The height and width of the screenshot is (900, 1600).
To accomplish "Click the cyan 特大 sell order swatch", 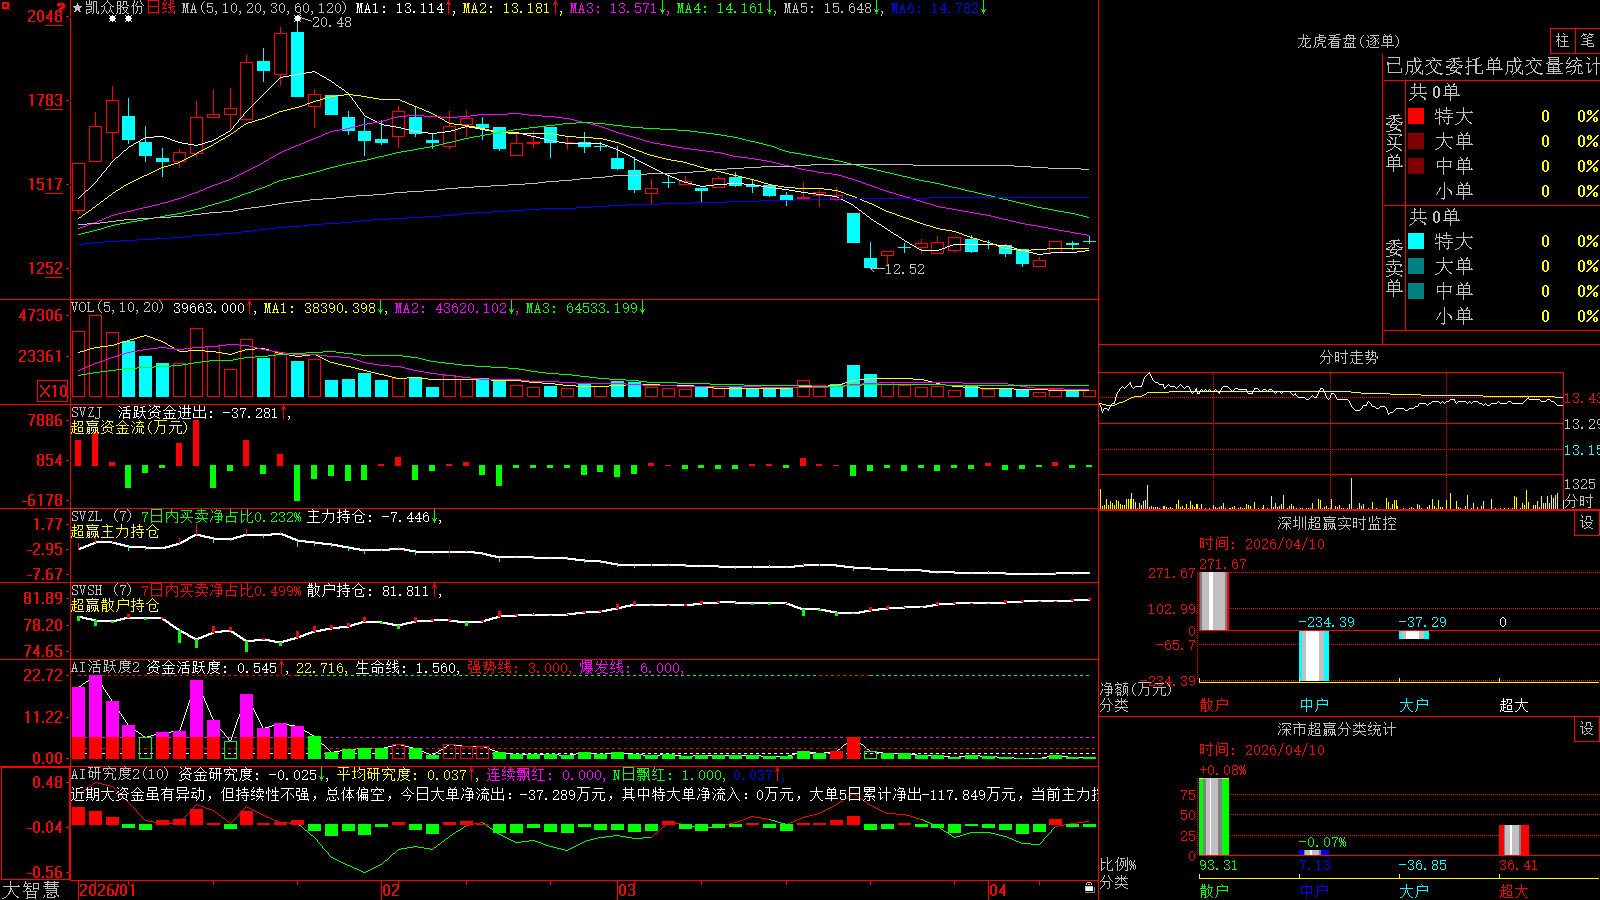I will click(1416, 241).
